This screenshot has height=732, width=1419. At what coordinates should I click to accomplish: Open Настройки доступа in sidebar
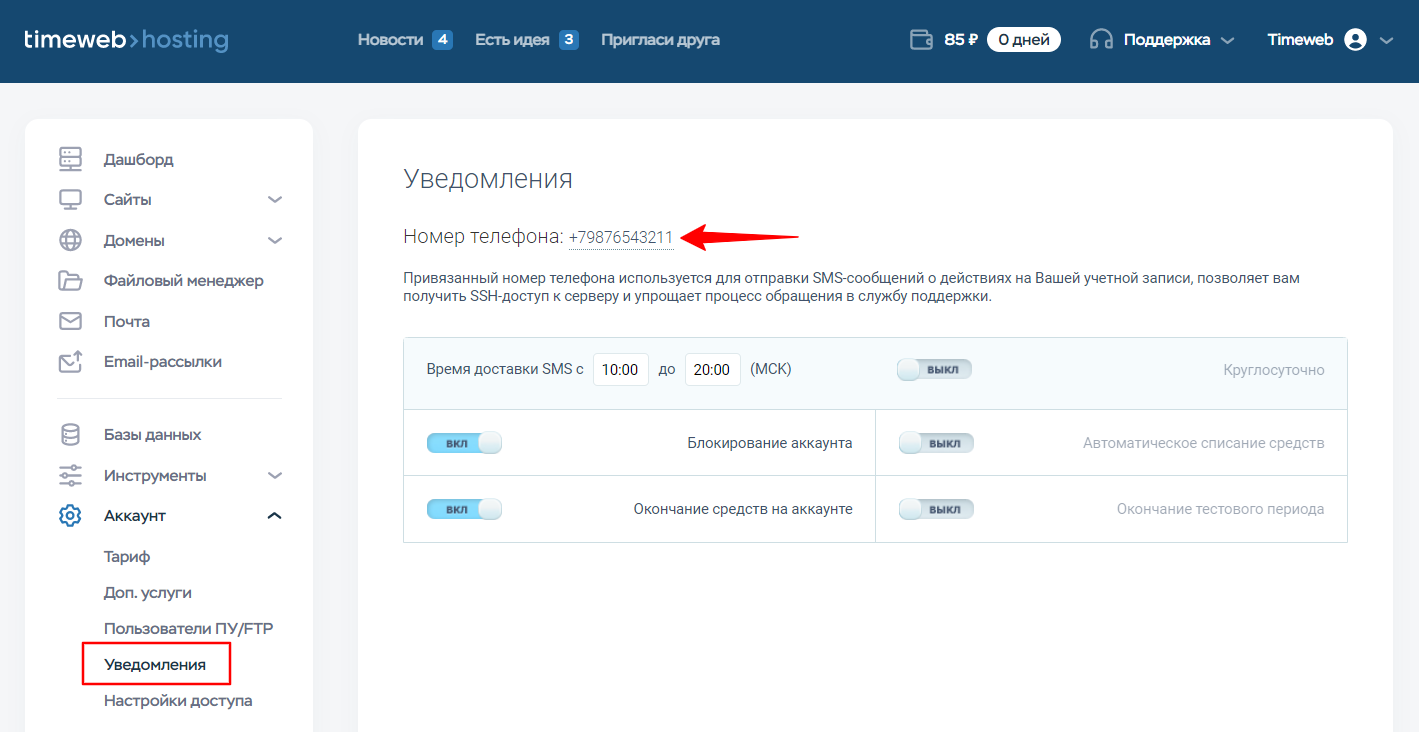point(178,701)
